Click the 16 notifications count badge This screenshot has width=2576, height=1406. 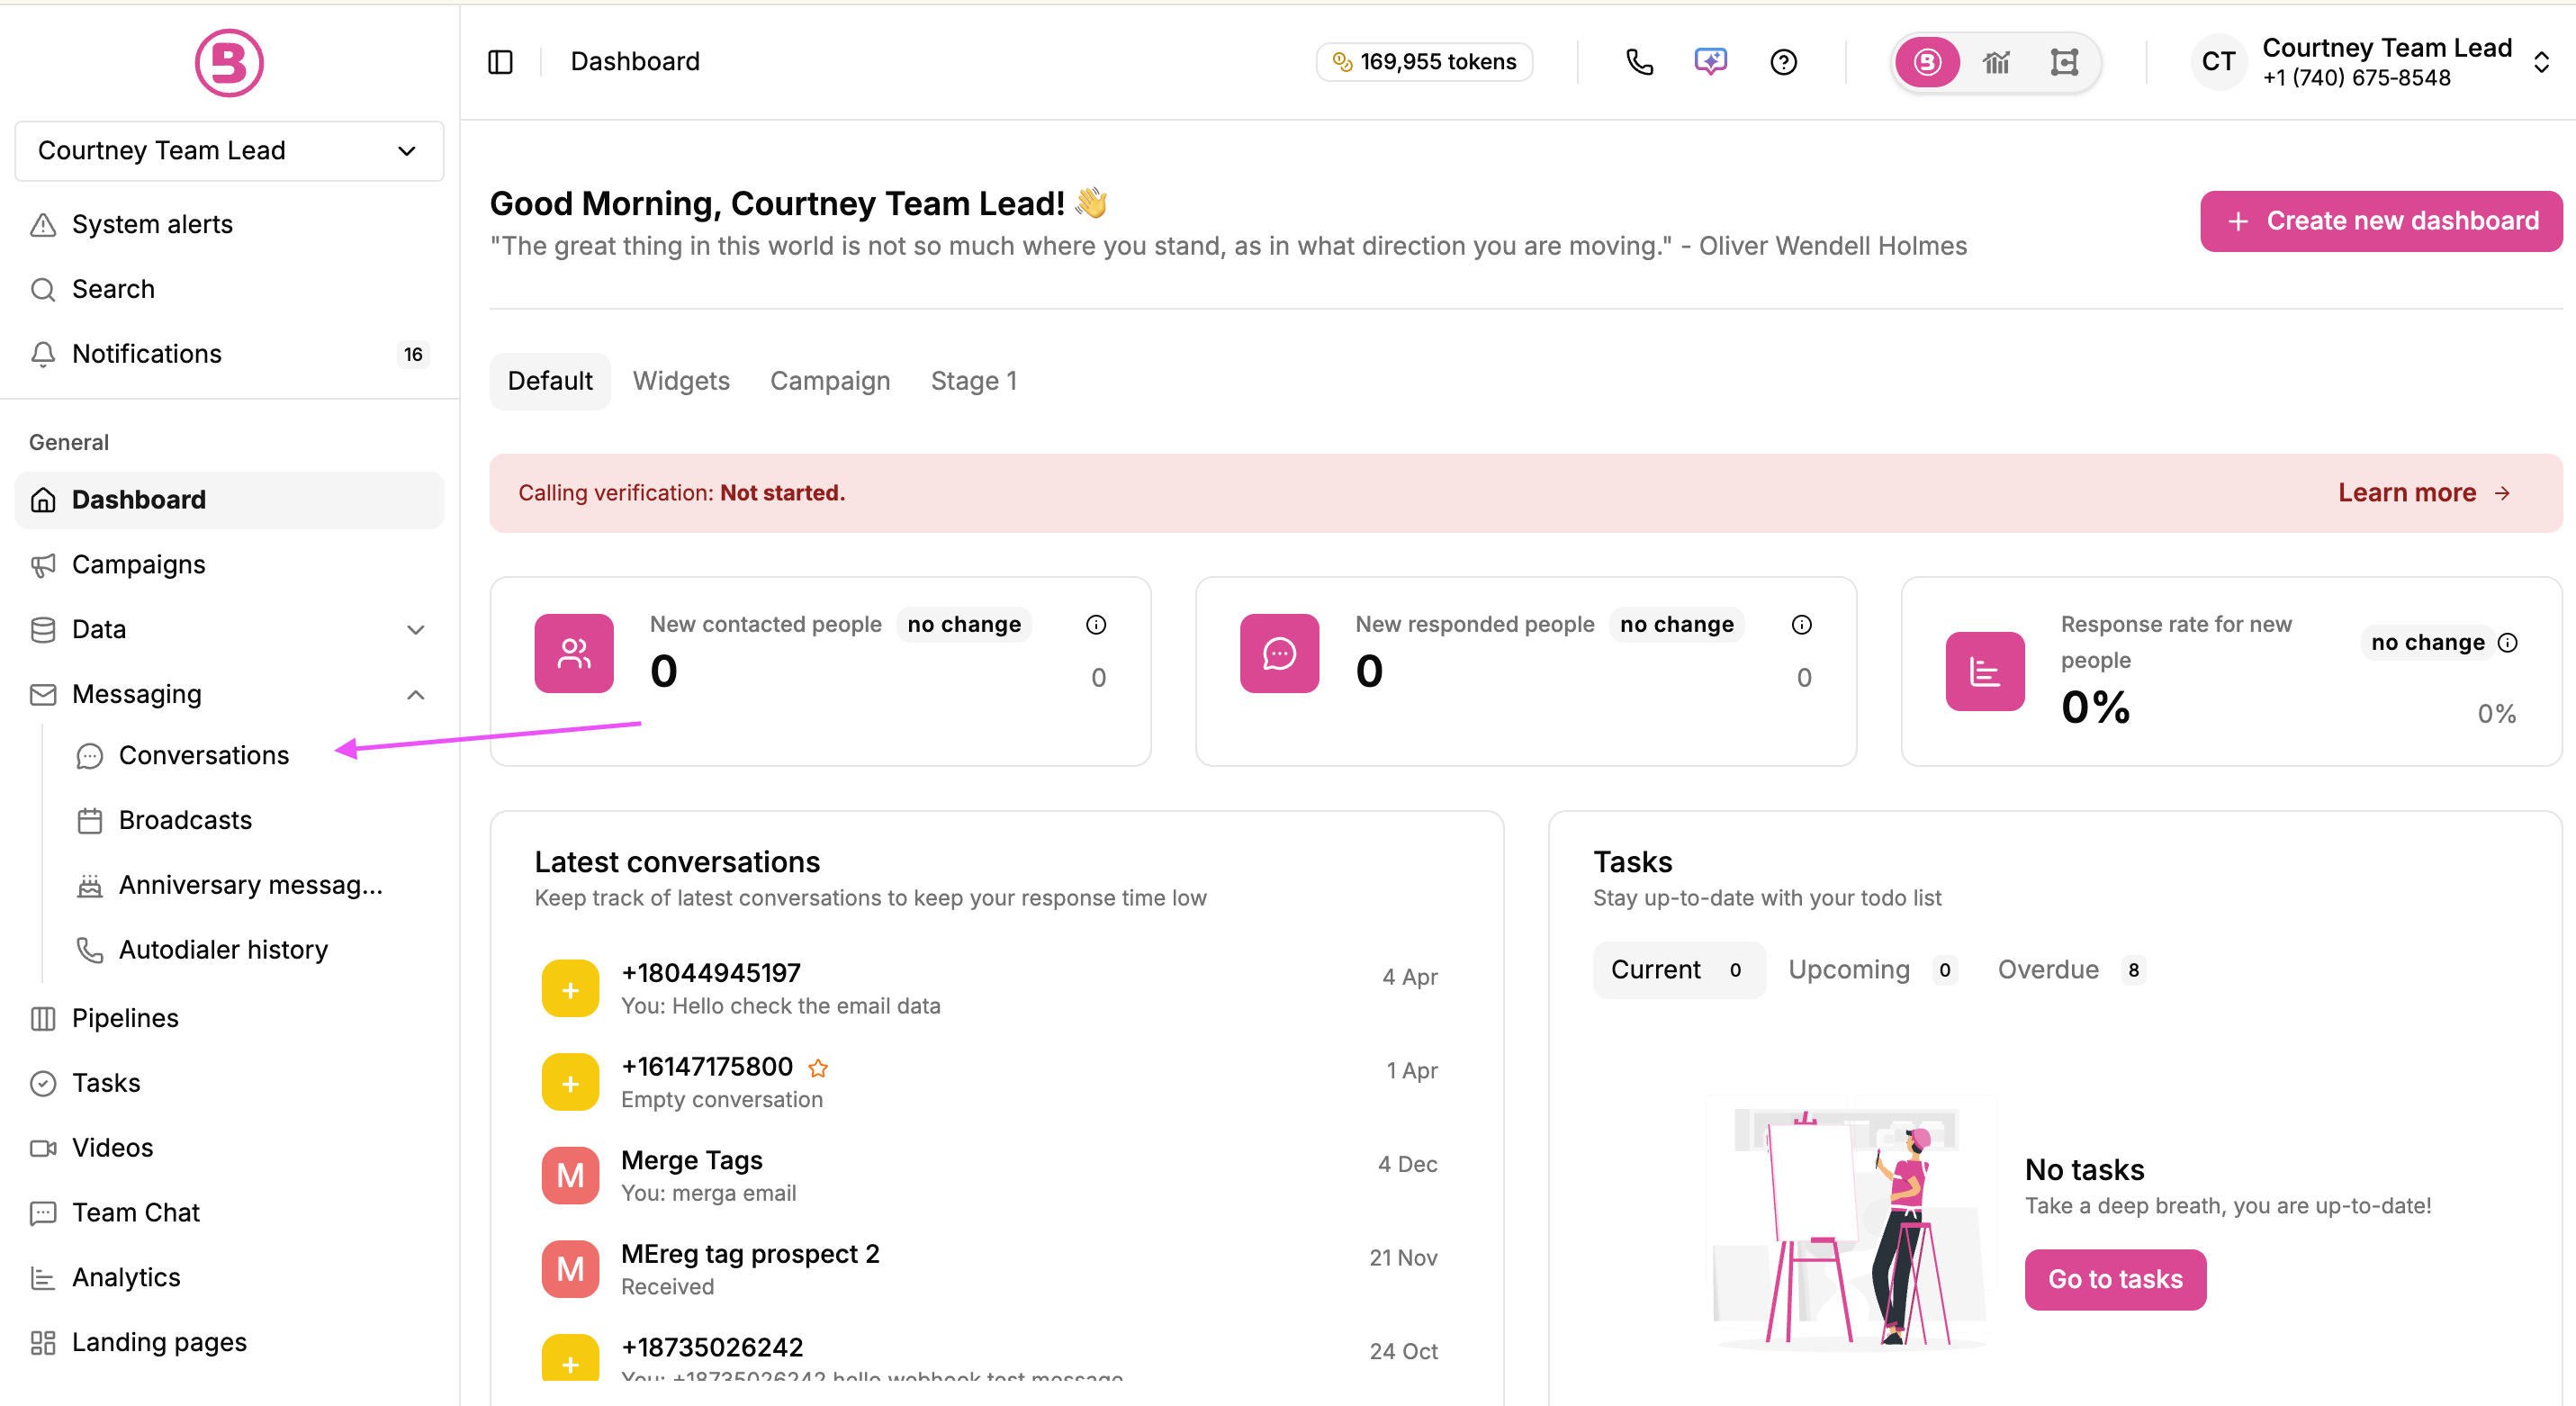413,354
